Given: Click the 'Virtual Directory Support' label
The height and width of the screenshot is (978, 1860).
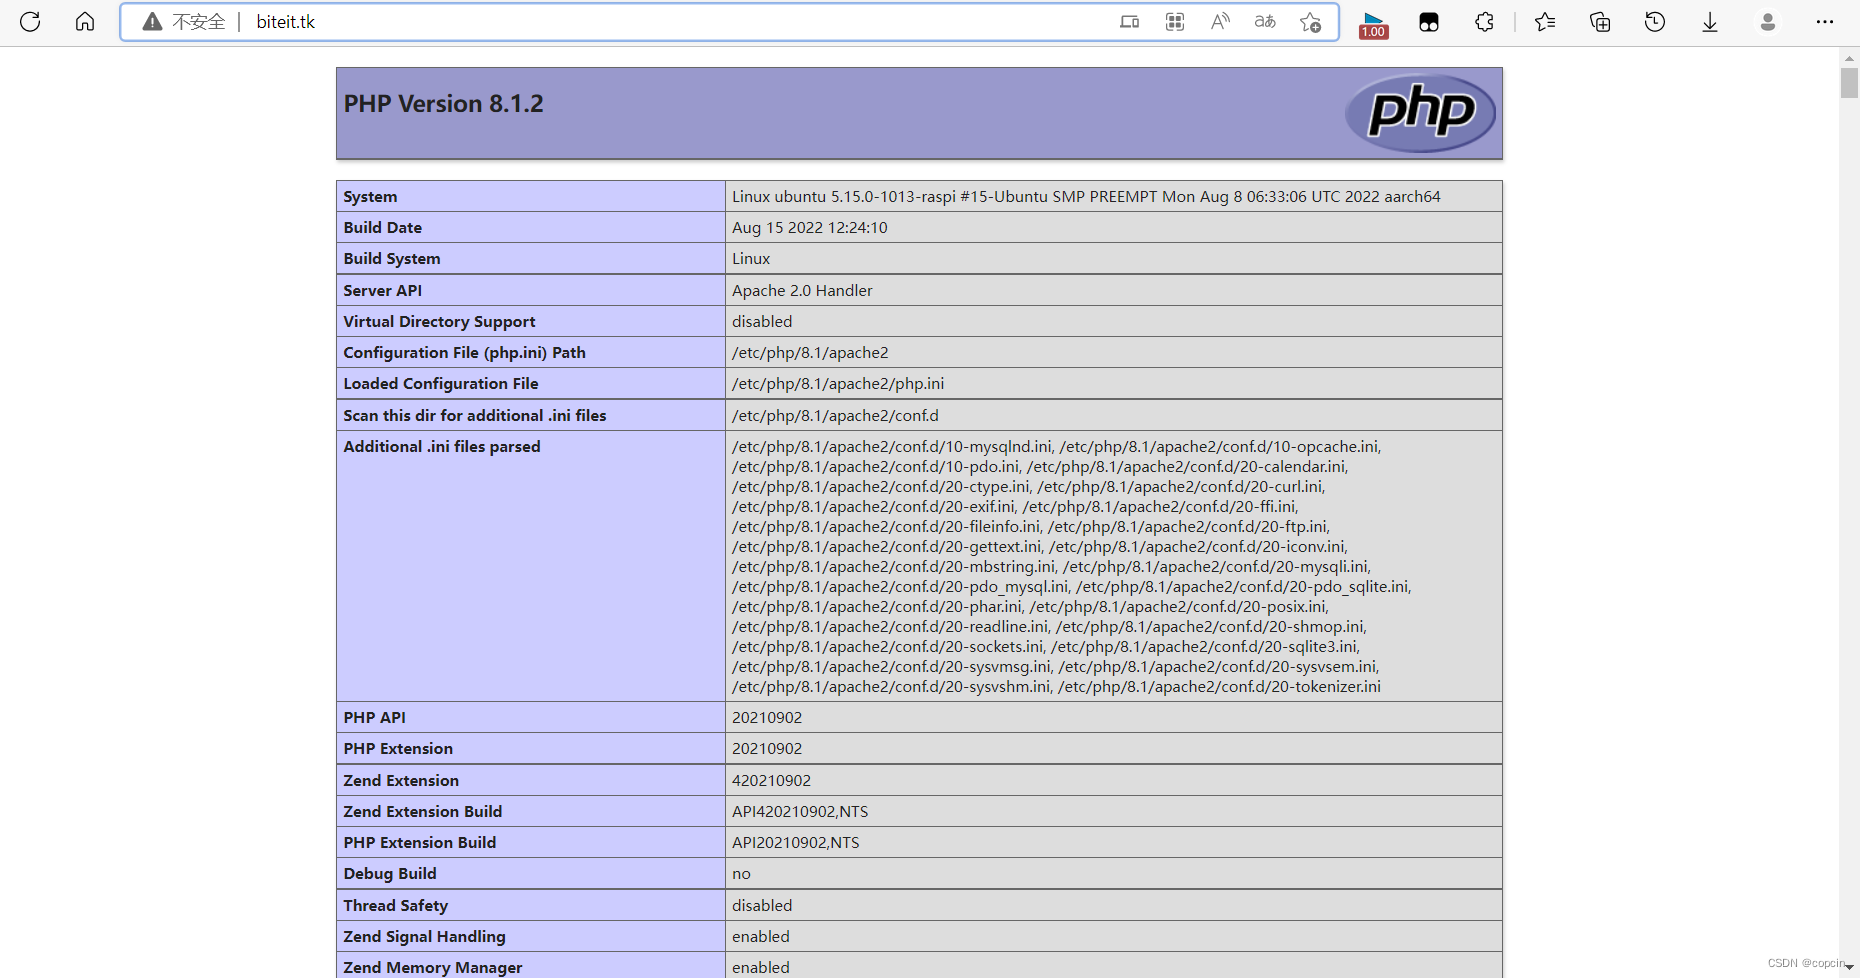Looking at the screenshot, I should 439,322.
